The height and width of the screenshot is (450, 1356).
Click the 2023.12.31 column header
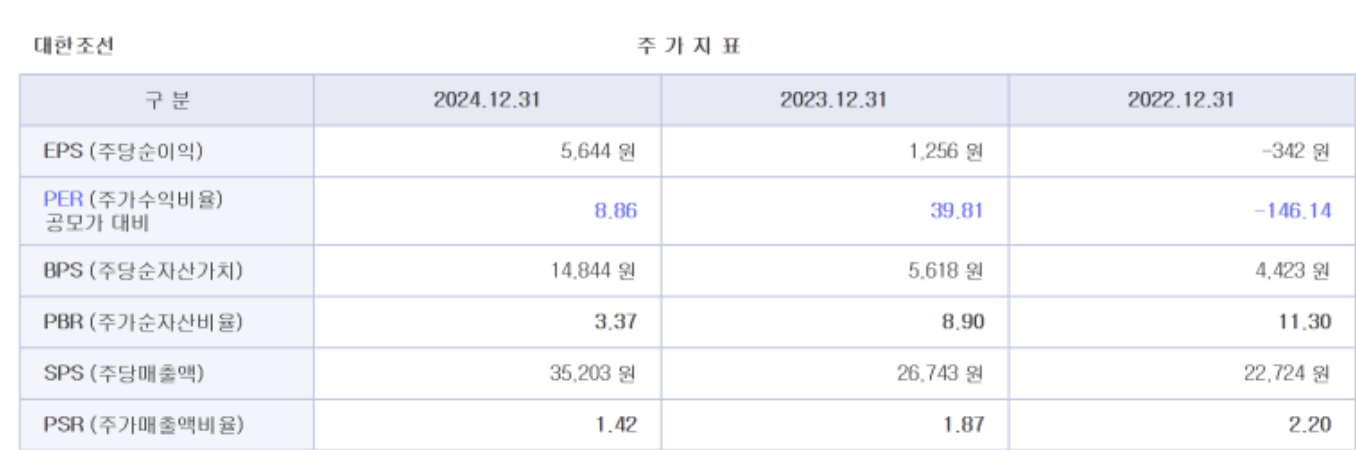coord(834,100)
